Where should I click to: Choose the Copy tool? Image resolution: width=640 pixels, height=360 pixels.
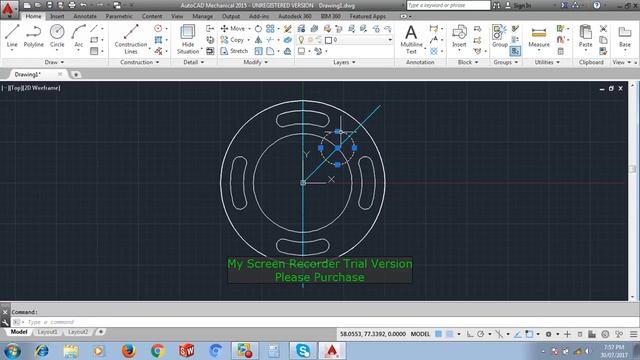[x=233, y=40]
